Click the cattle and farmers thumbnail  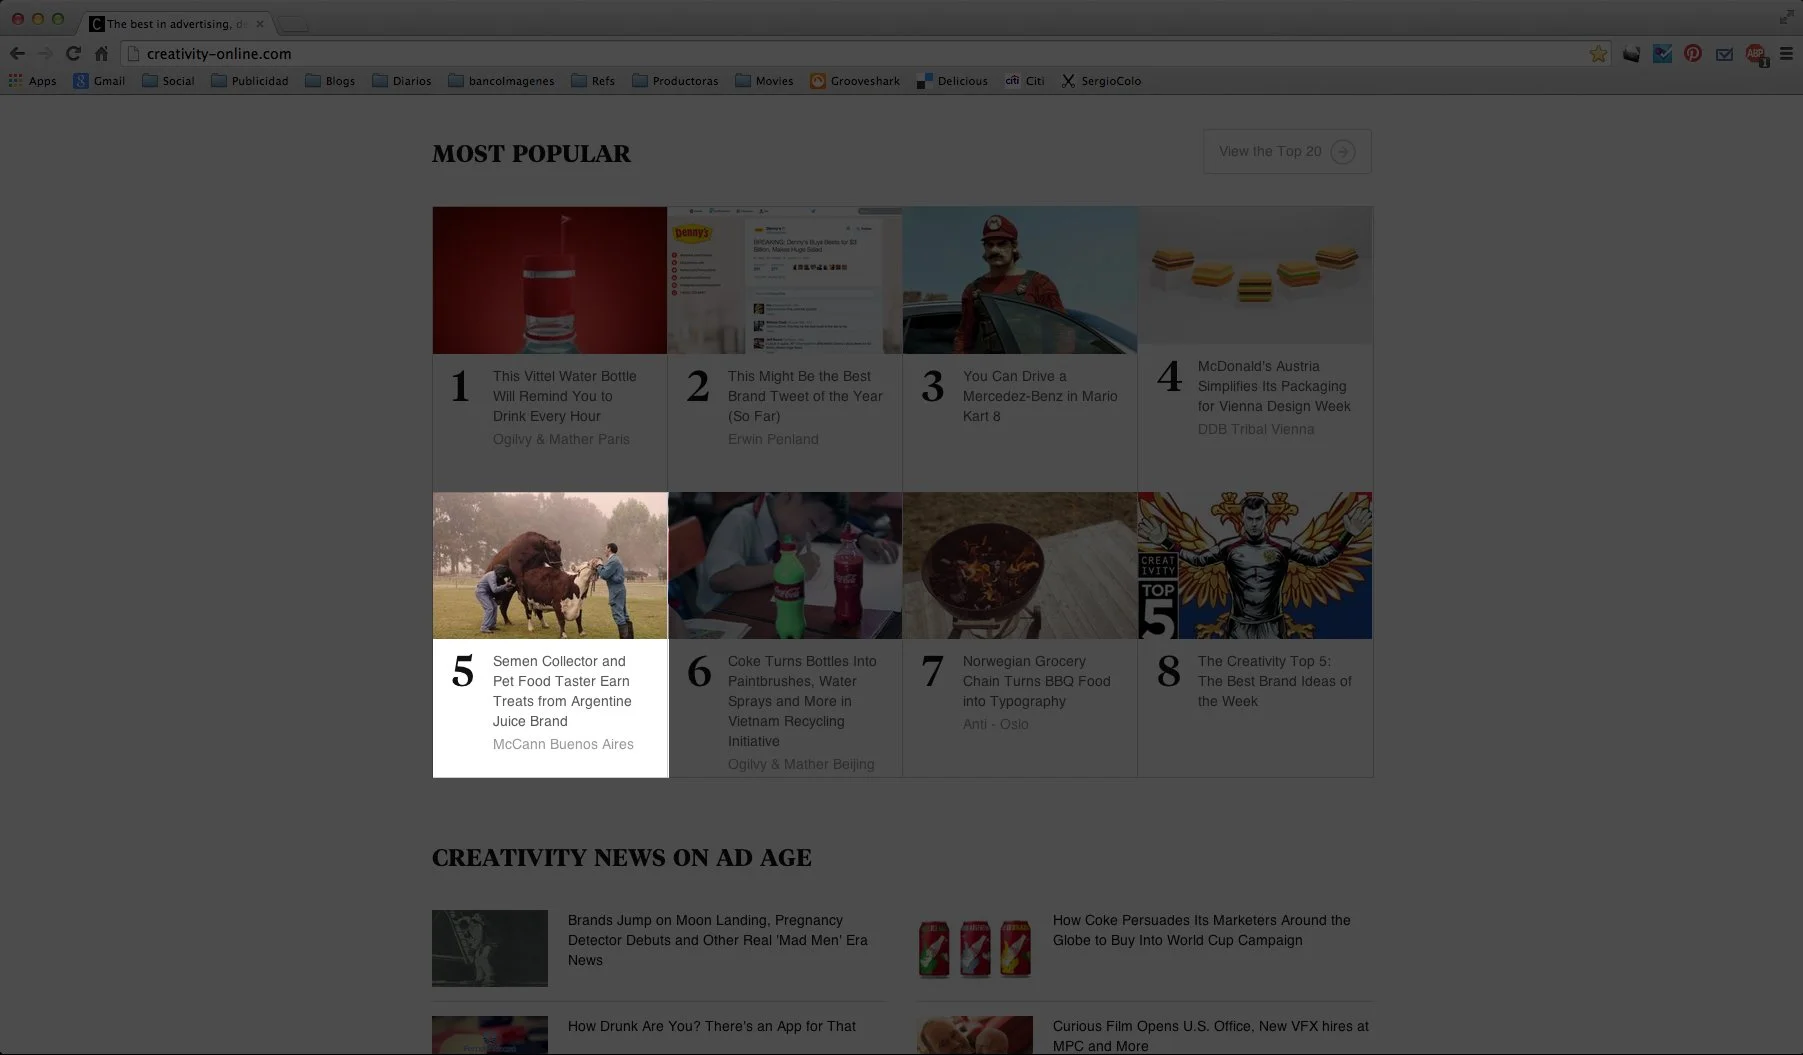click(x=550, y=565)
